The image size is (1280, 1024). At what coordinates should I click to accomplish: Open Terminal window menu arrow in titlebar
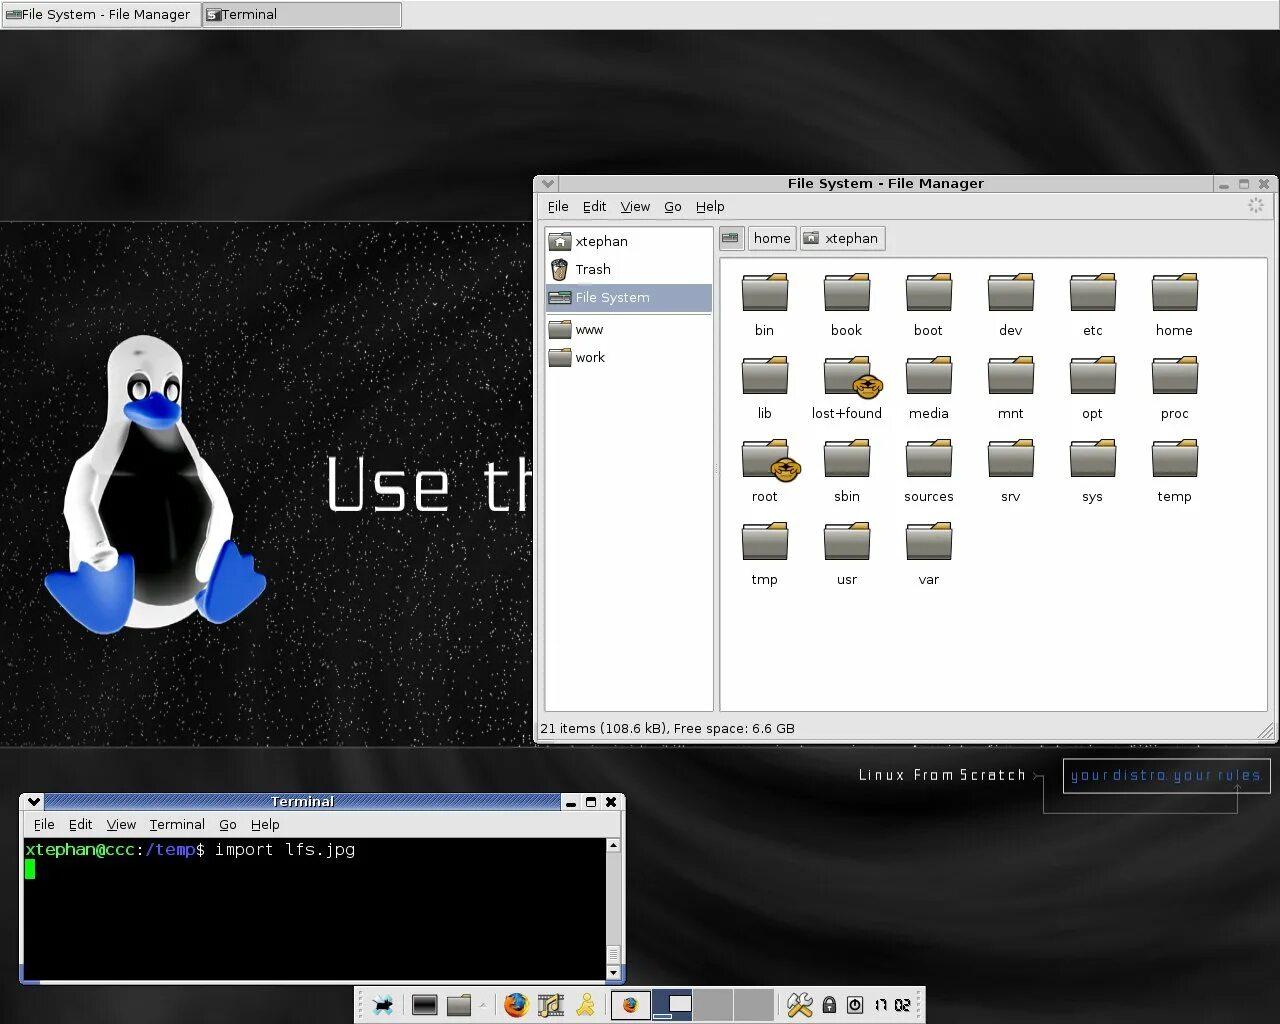click(34, 801)
